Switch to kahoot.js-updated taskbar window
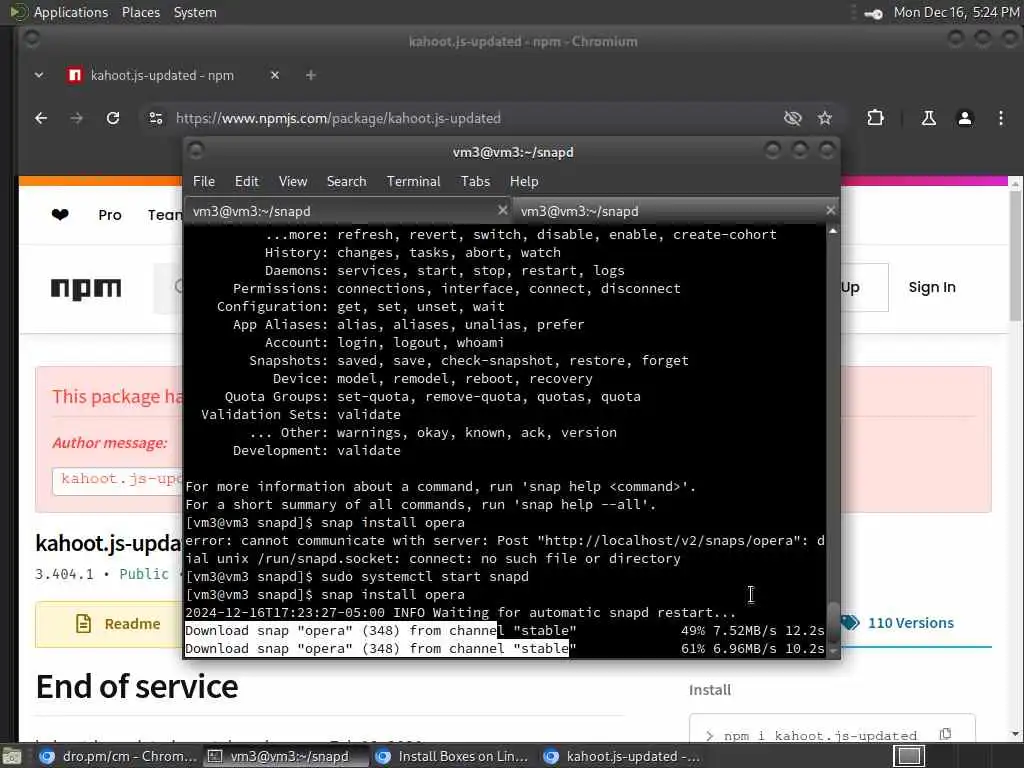 620,756
